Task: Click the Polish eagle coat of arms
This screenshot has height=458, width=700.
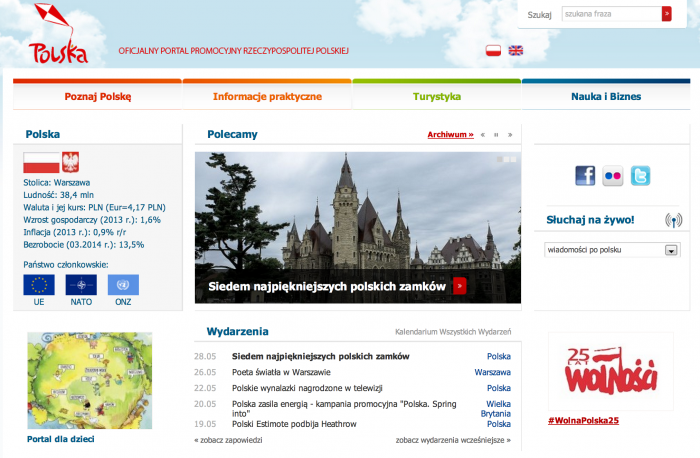Action: click(70, 162)
